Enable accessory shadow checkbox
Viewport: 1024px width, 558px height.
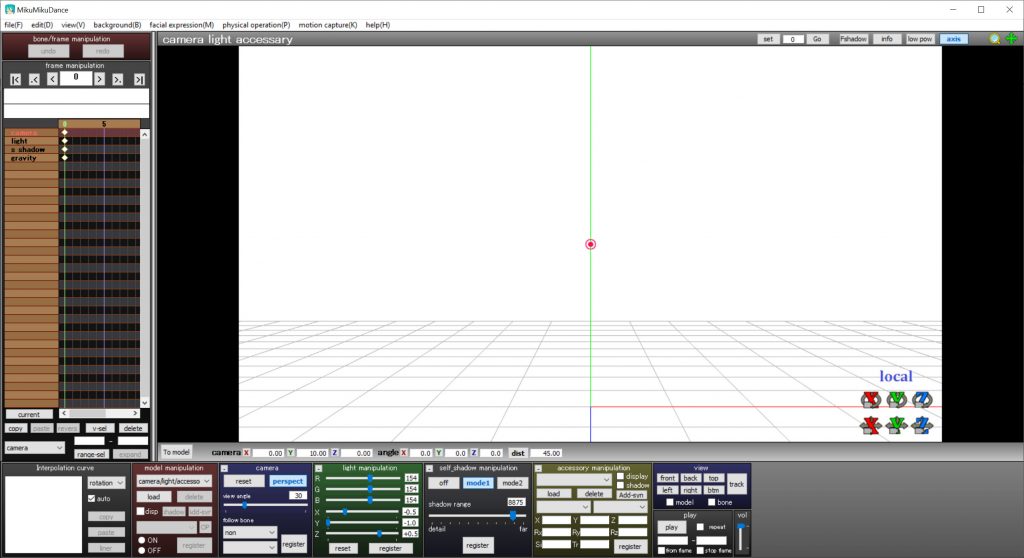620,485
